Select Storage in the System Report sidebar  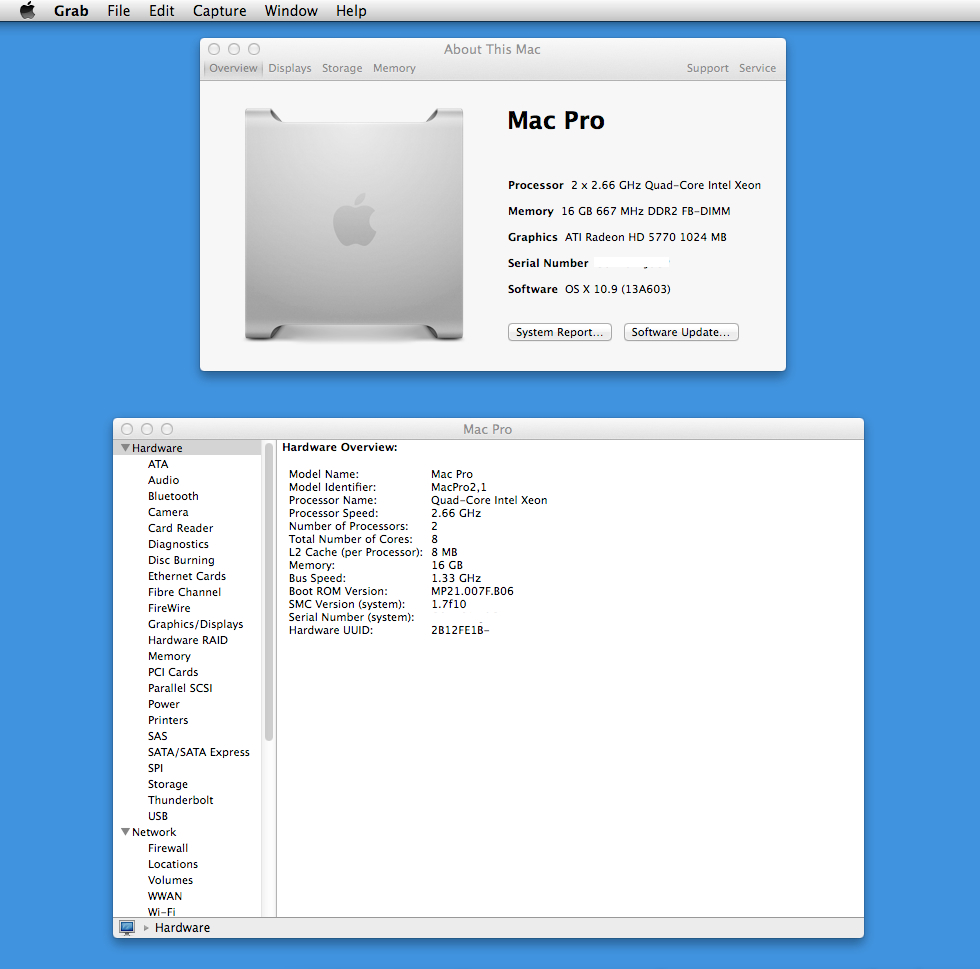click(x=168, y=784)
